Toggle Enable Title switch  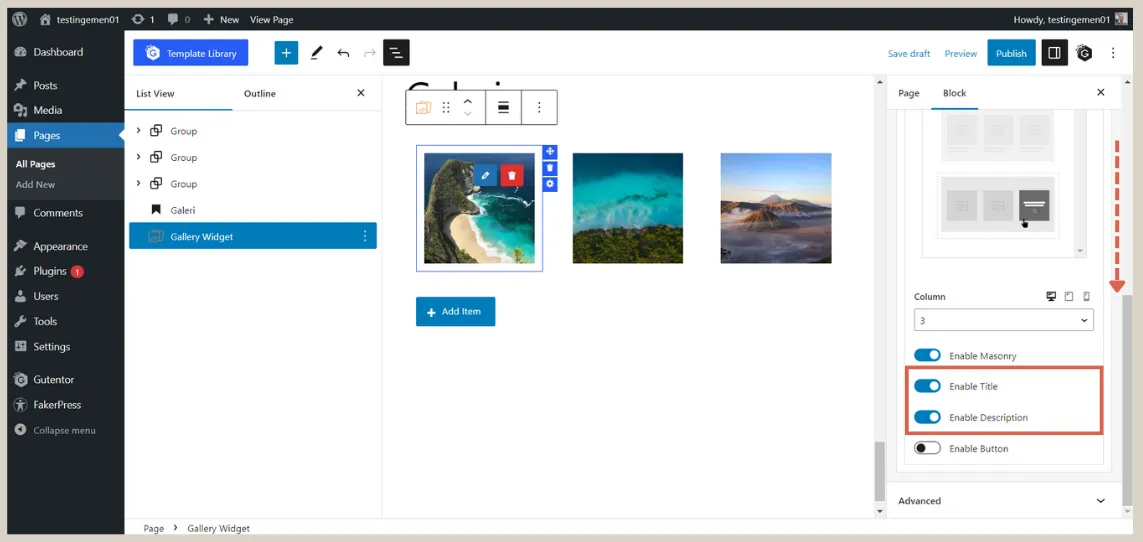coord(927,386)
